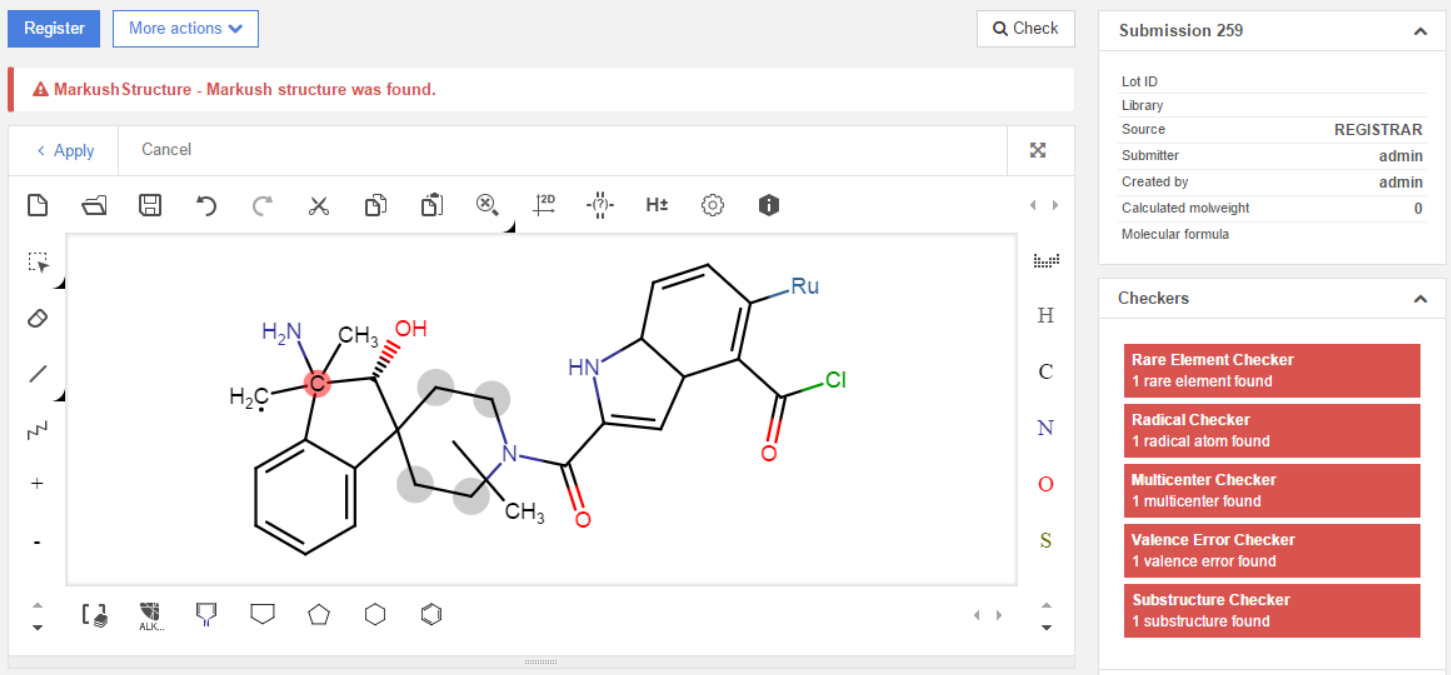This screenshot has width=1451, height=675.
Task: Open the Valence Error Checker result
Action: [x=1271, y=550]
